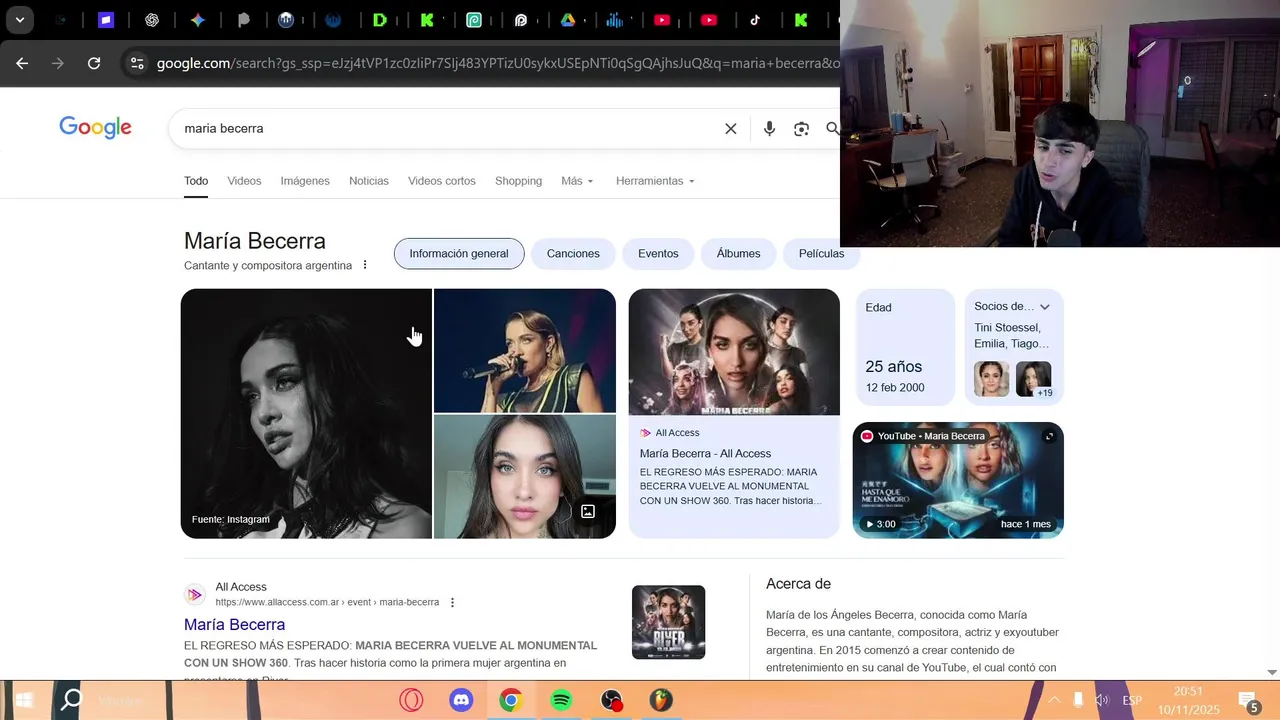Select the Álbumes chip

click(738, 253)
